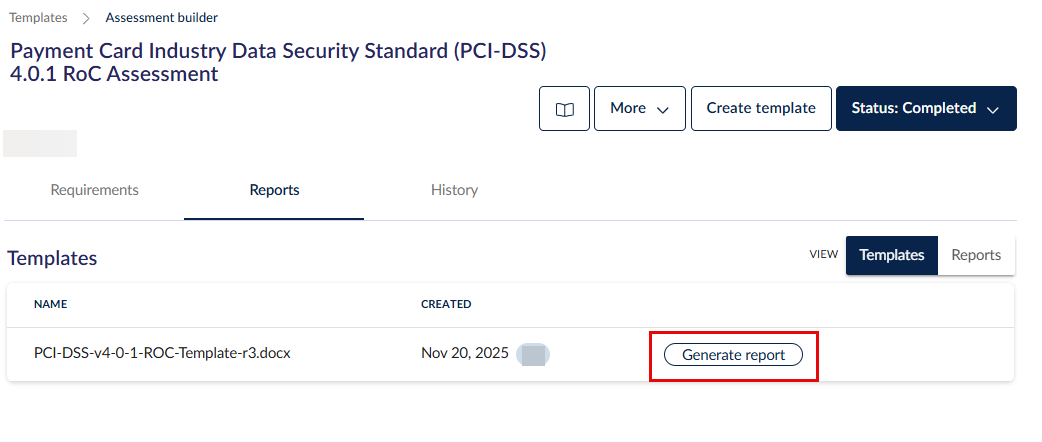Screen dimensions: 1042x442
Task: Click the blurred user avatar beside the date
Action: point(534,354)
